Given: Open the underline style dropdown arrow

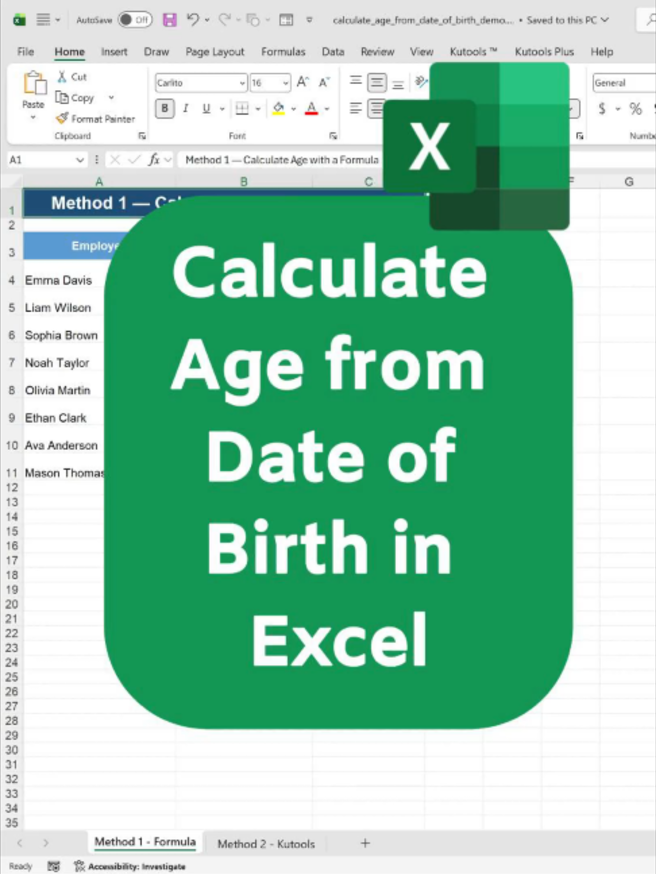Looking at the screenshot, I should [x=222, y=109].
